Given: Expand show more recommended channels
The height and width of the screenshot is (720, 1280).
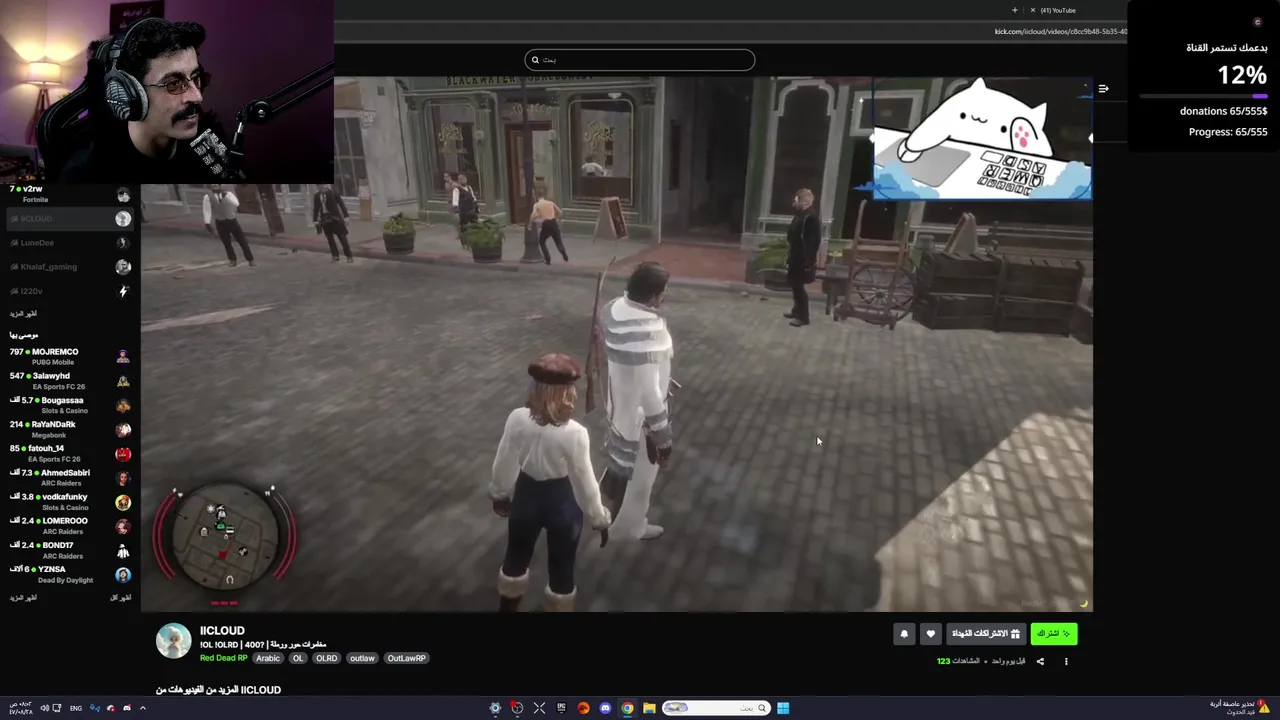Looking at the screenshot, I should (x=23, y=597).
